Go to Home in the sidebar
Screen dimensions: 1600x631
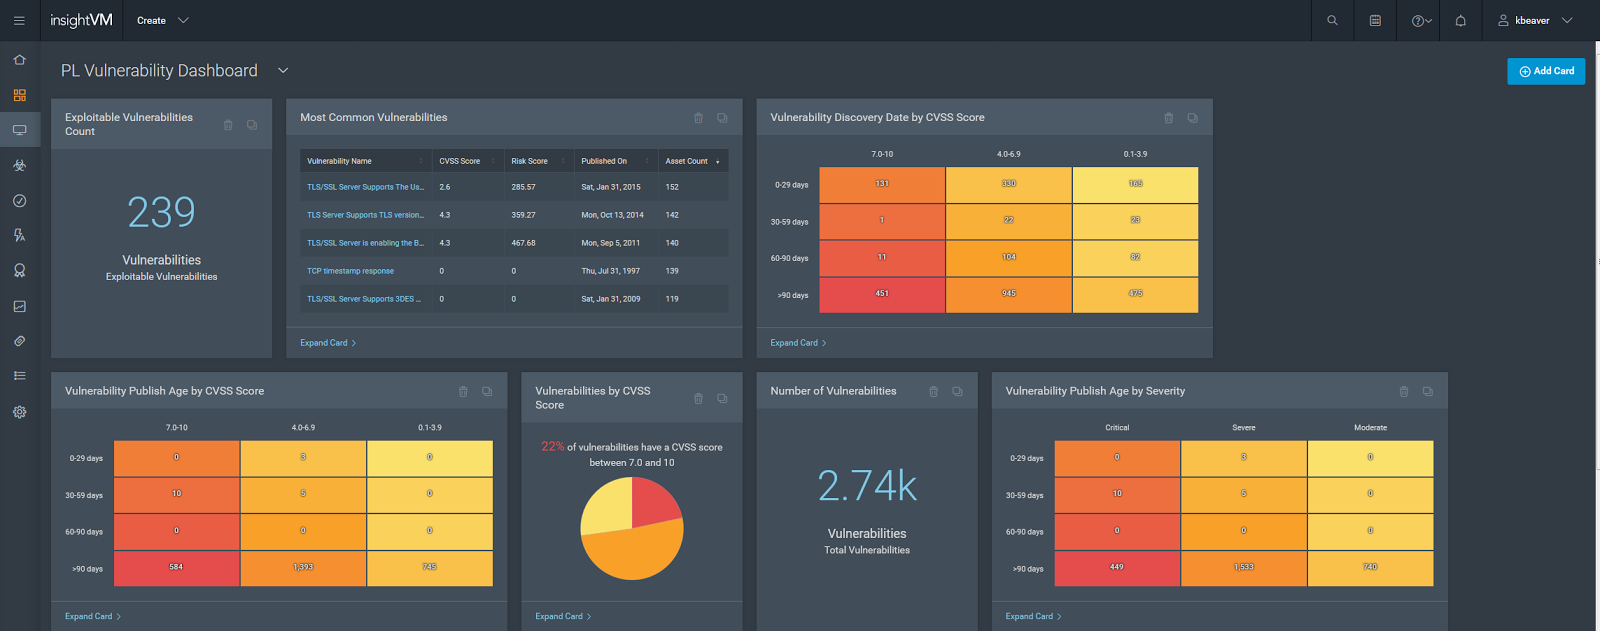tap(19, 60)
